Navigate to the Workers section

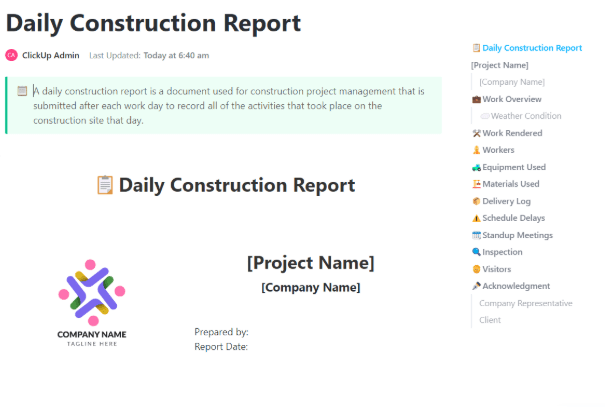(x=498, y=150)
